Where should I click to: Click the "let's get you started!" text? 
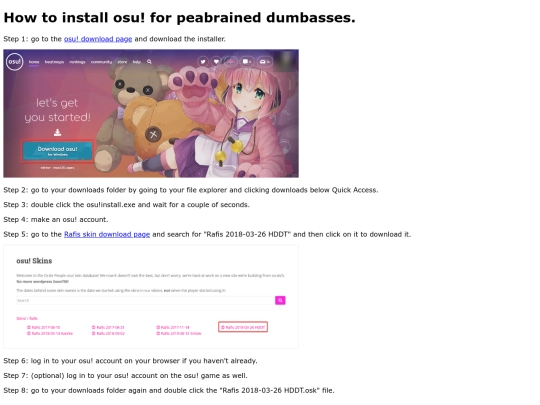coord(58,110)
